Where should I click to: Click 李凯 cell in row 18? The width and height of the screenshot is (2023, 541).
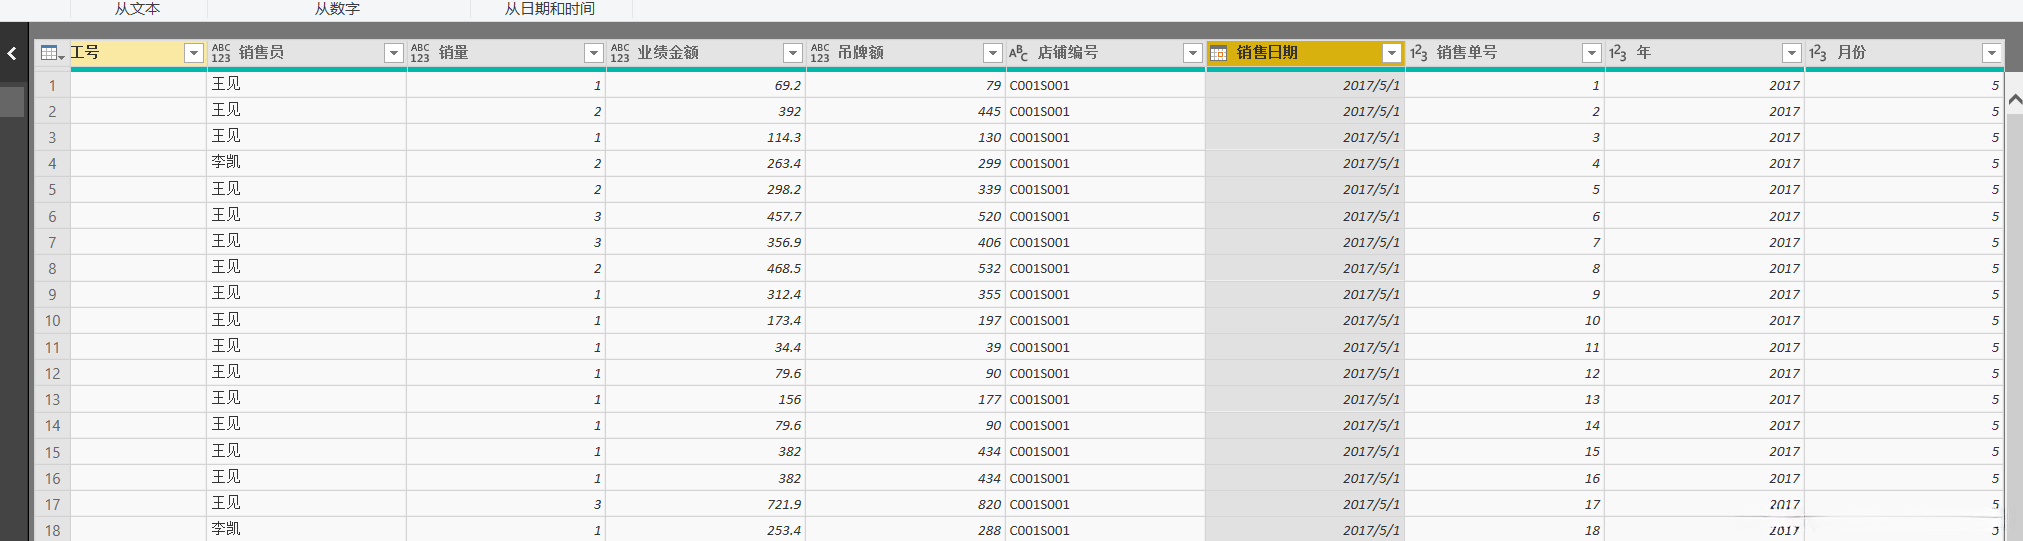(x=306, y=530)
